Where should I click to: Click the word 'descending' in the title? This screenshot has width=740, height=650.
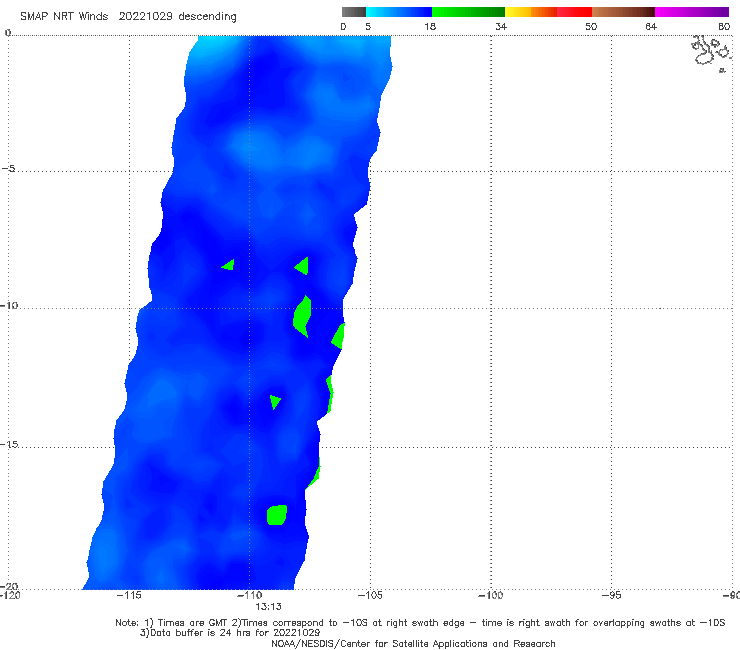207,17
